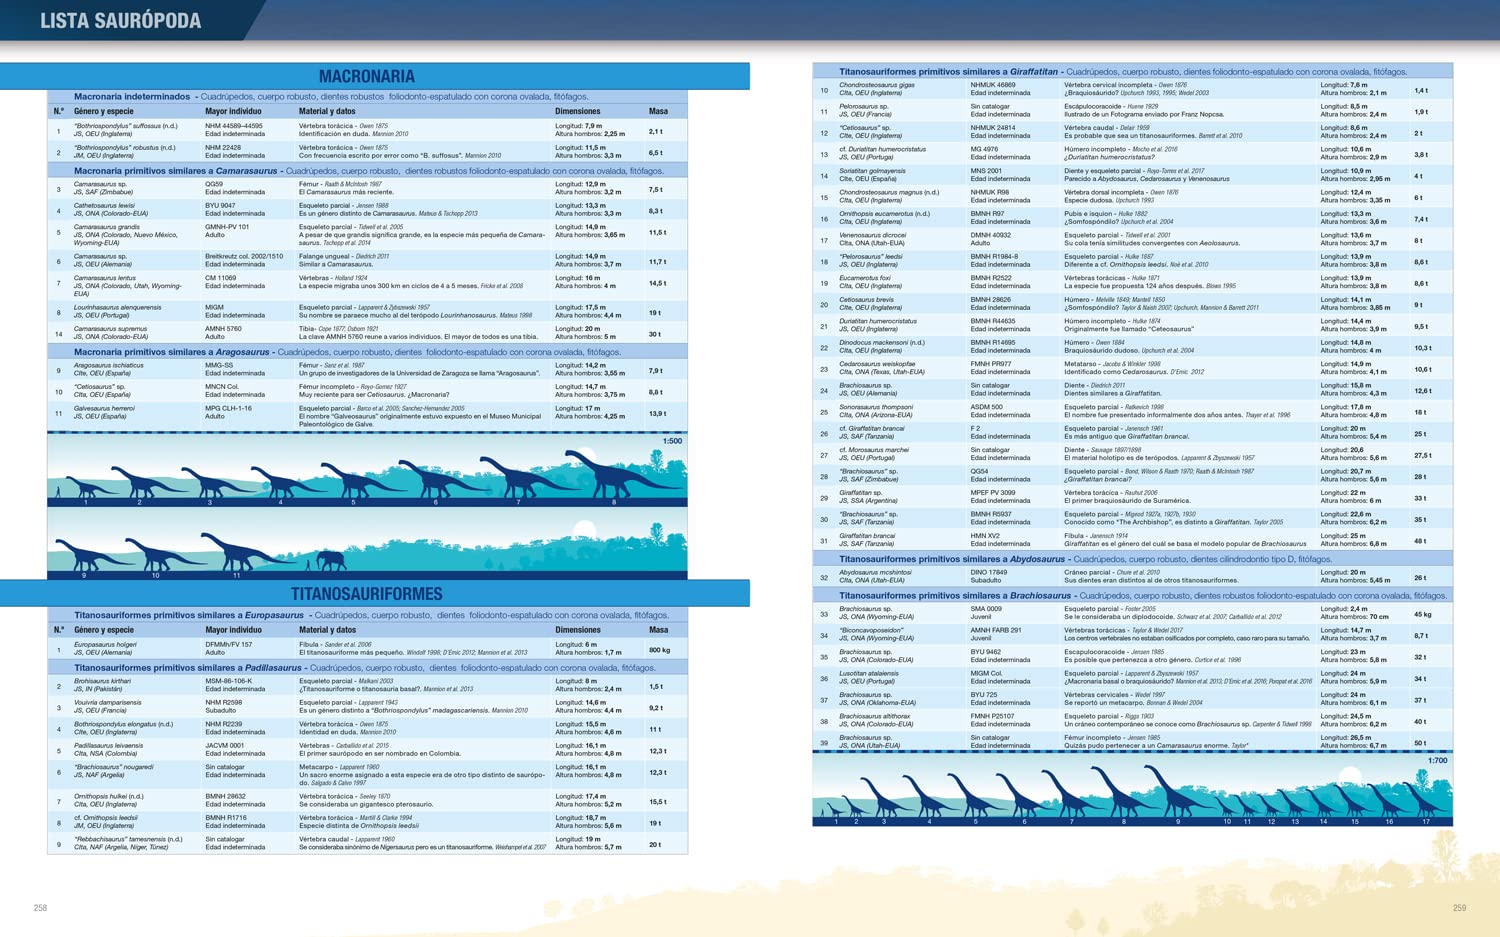Image resolution: width=1500 pixels, height=937 pixels.
Task: Select the species name 'Brachiosaurus altithorax'
Action: point(875,716)
